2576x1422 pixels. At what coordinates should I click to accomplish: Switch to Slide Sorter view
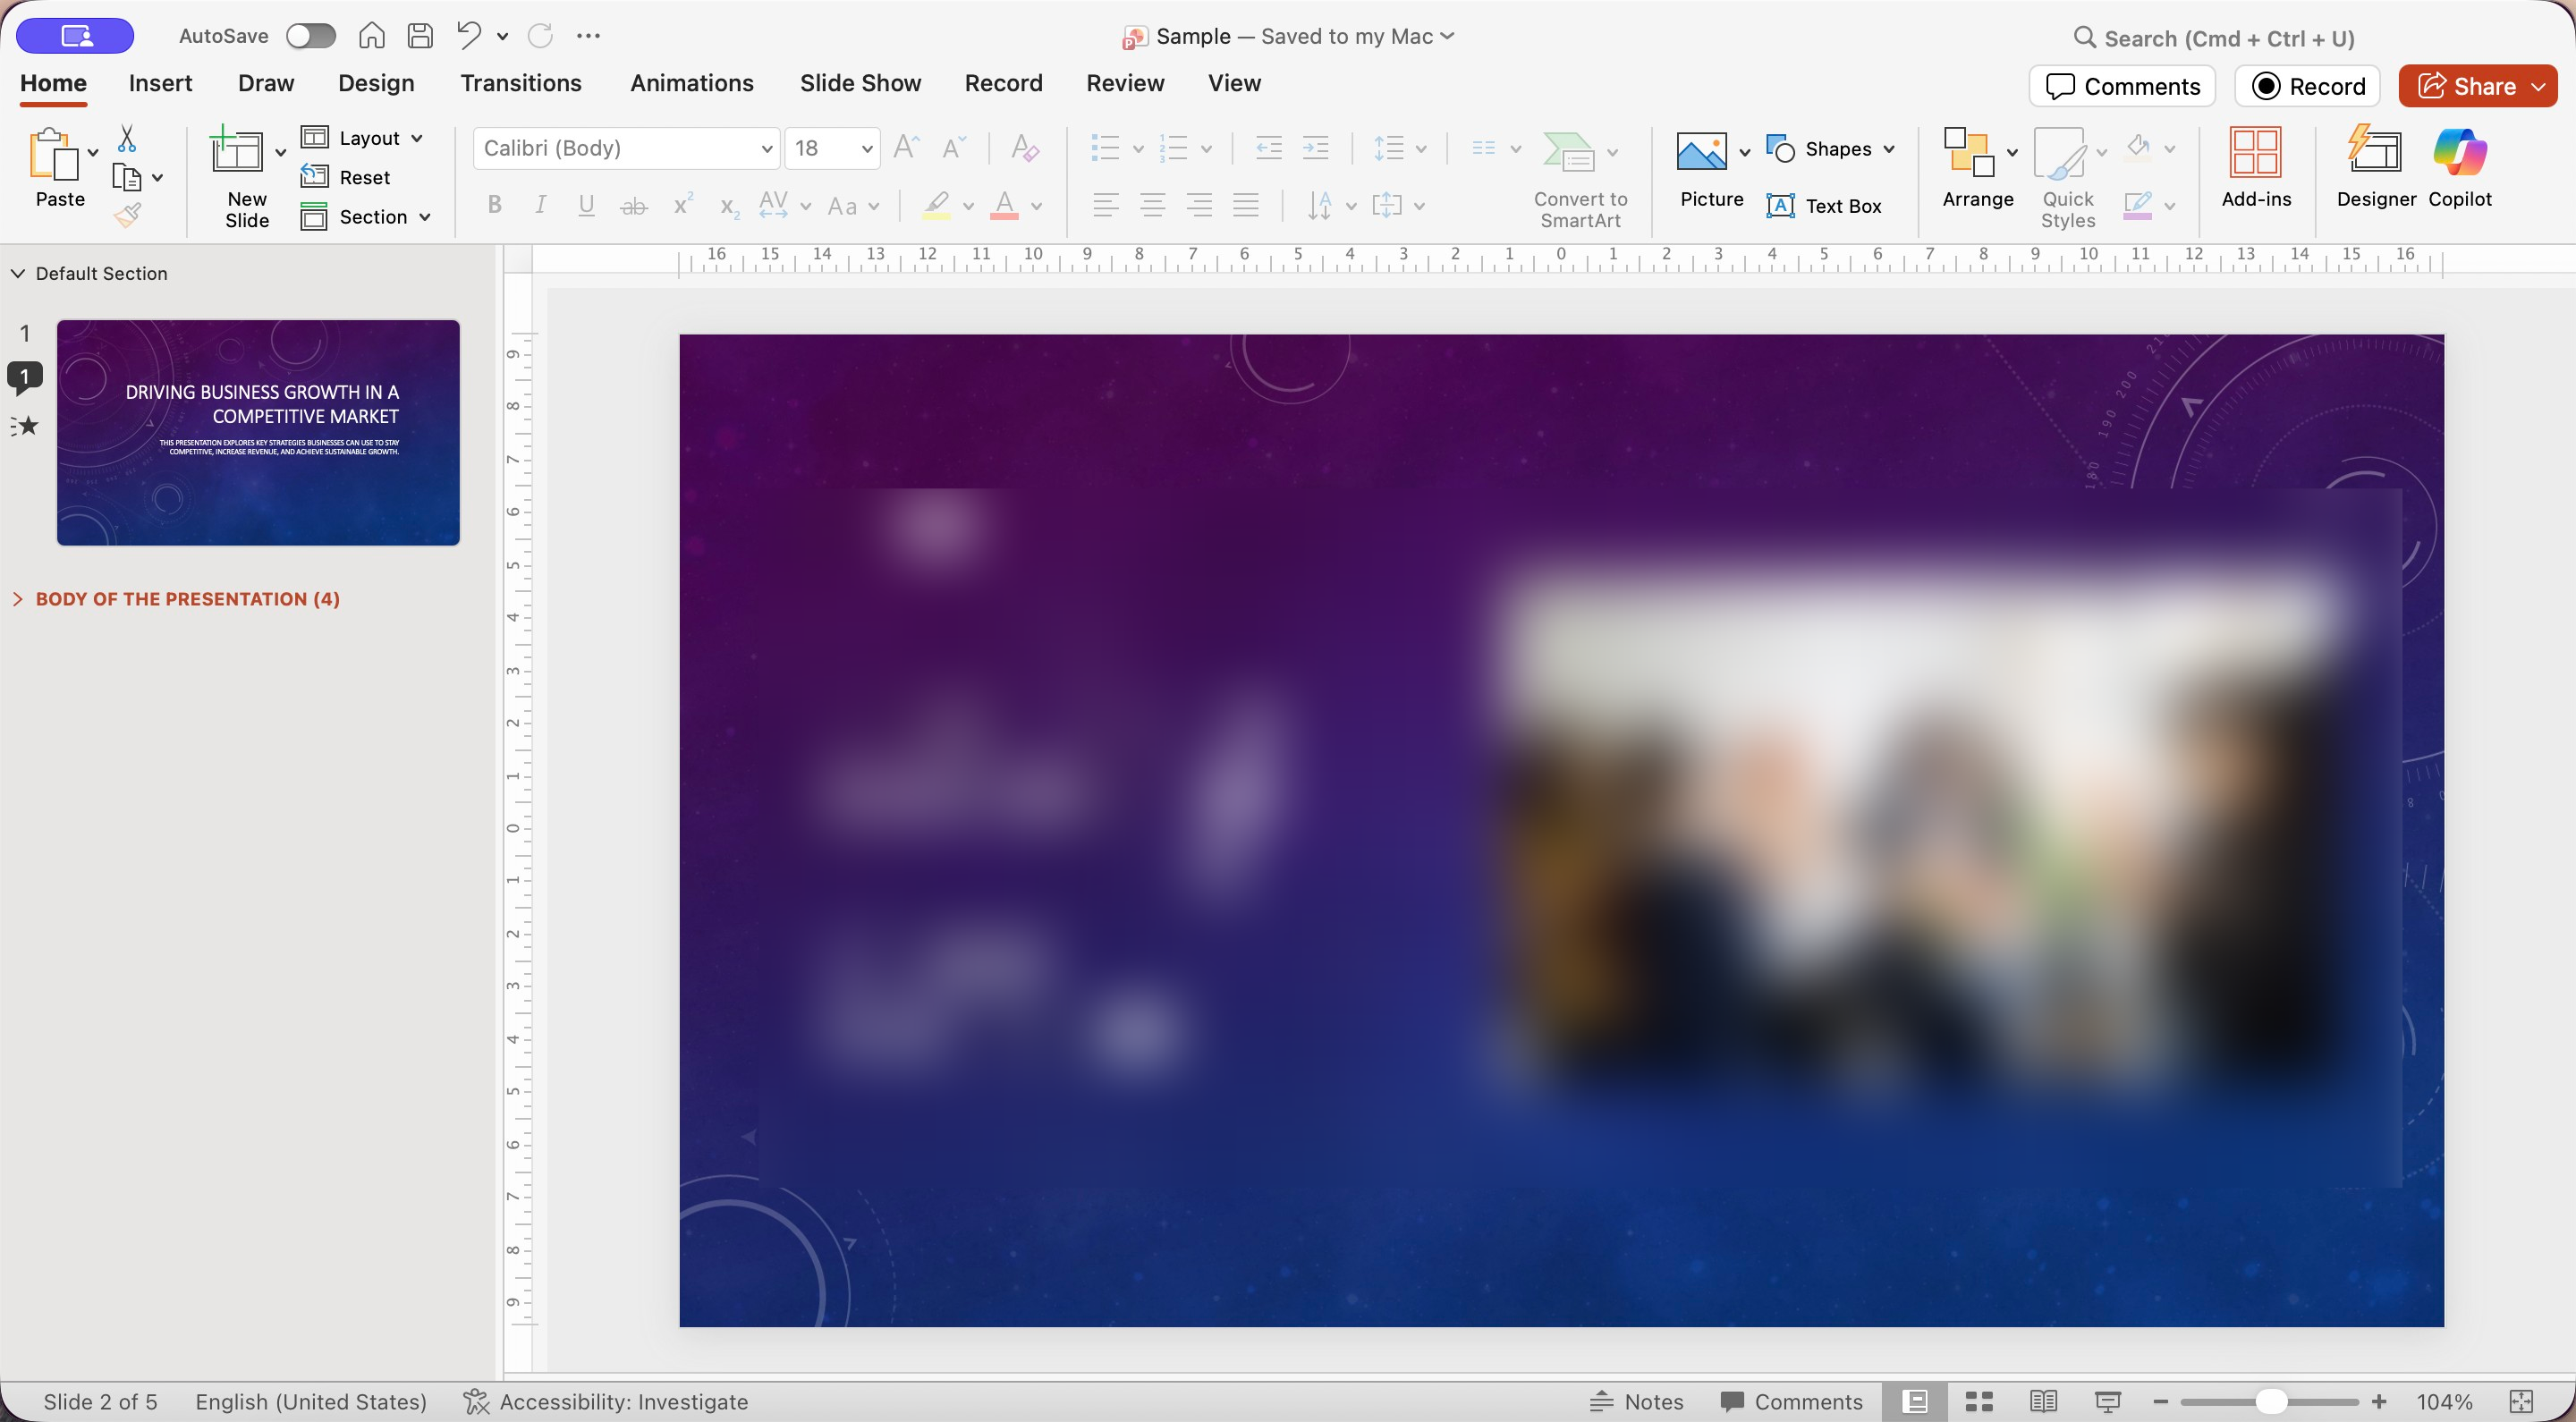click(1979, 1401)
